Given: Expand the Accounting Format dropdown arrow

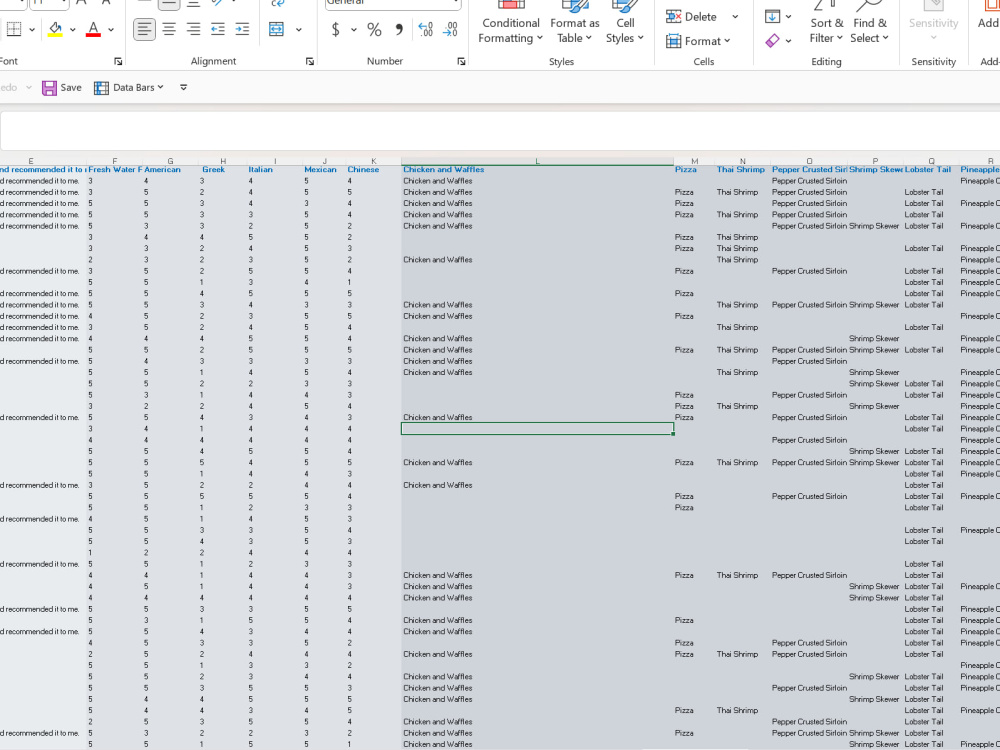Looking at the screenshot, I should tap(353, 29).
